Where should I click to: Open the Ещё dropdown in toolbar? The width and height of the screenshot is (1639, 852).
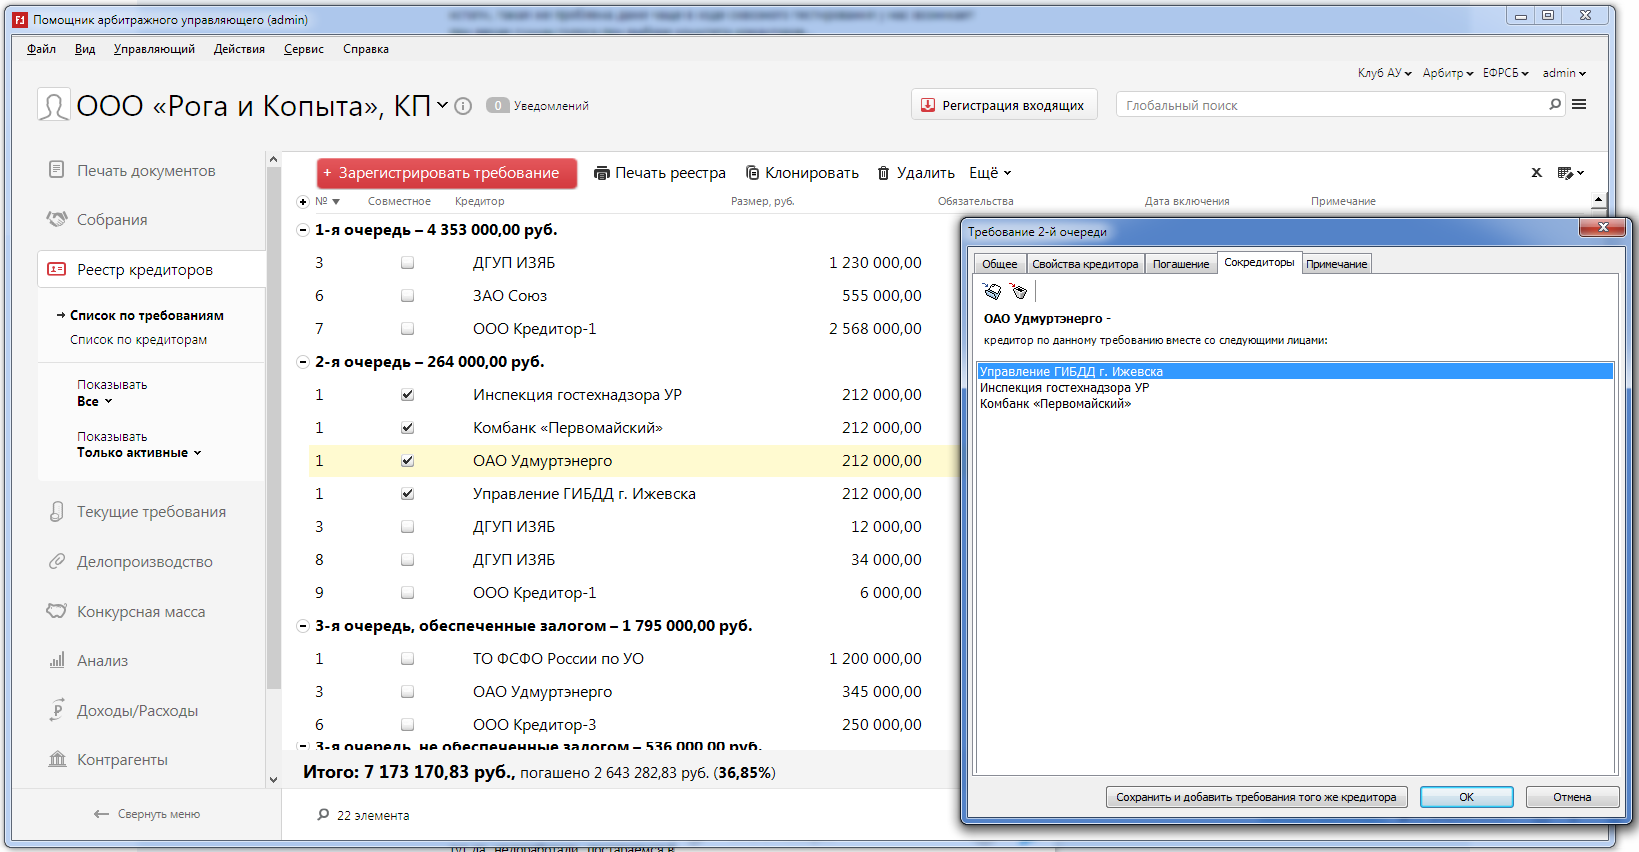[x=990, y=173]
